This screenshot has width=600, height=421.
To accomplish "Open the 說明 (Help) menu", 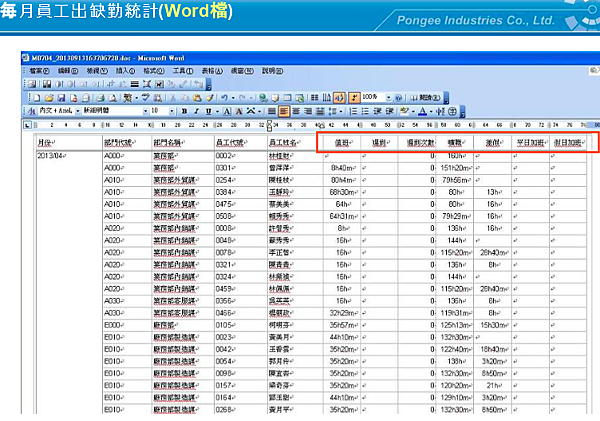I will [x=270, y=71].
